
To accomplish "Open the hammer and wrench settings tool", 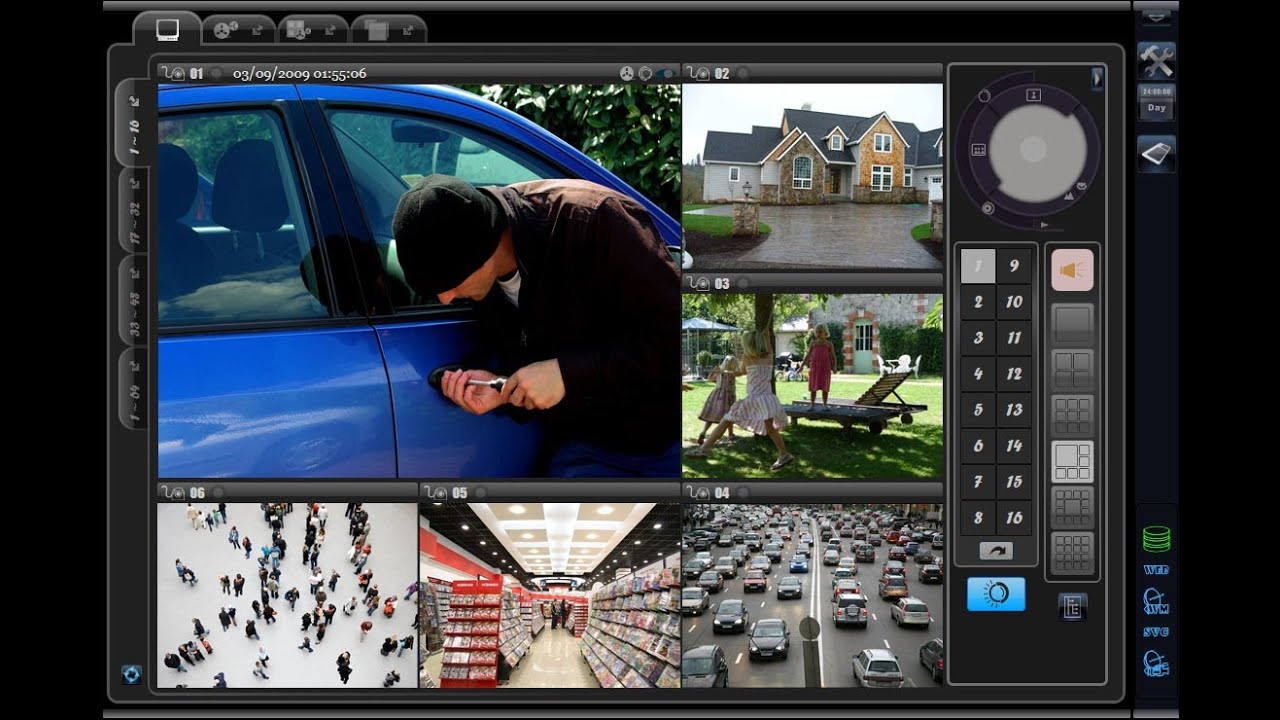I will click(x=1156, y=61).
